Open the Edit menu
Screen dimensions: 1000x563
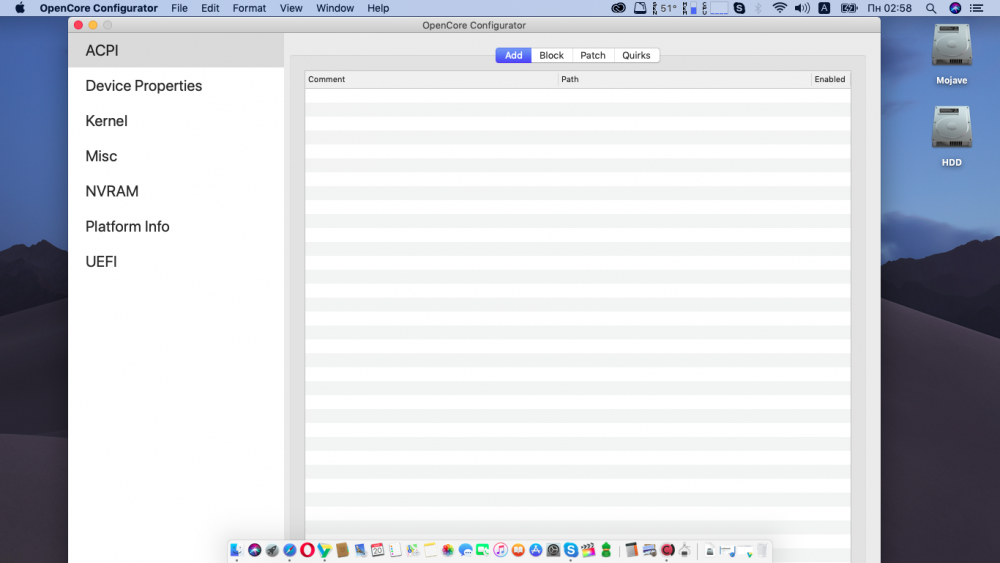click(210, 8)
